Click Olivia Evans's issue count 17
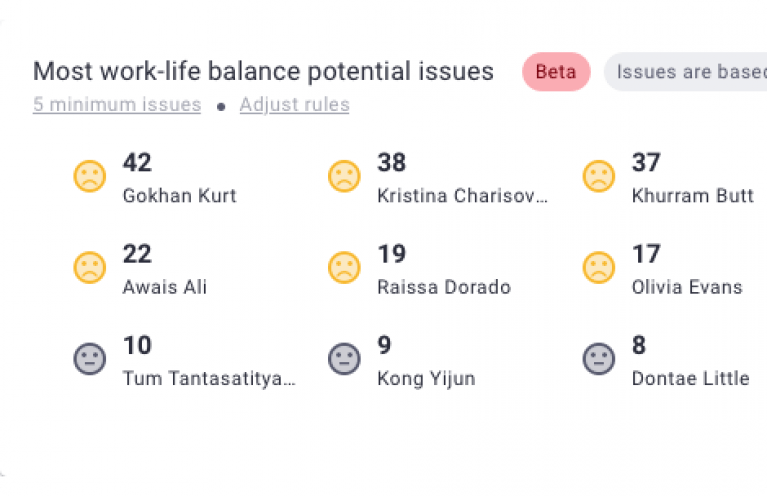This screenshot has height=496, width=767. (646, 254)
